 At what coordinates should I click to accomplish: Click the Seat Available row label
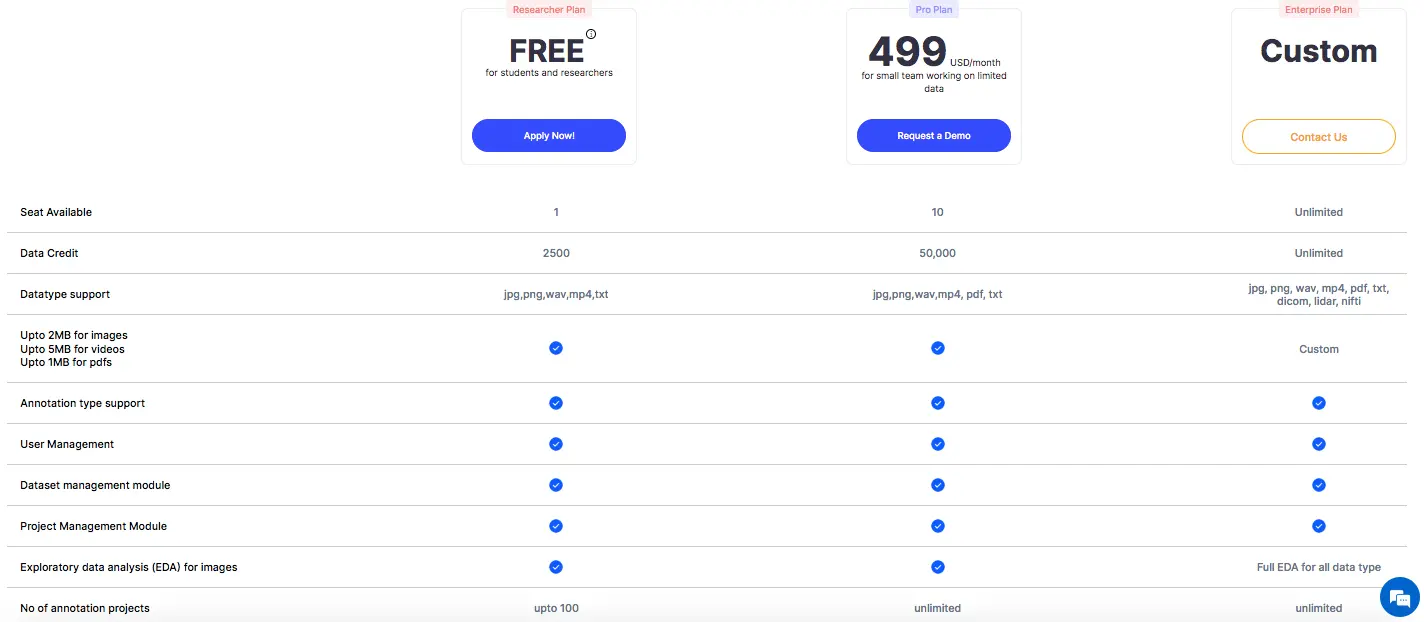pyautogui.click(x=56, y=212)
